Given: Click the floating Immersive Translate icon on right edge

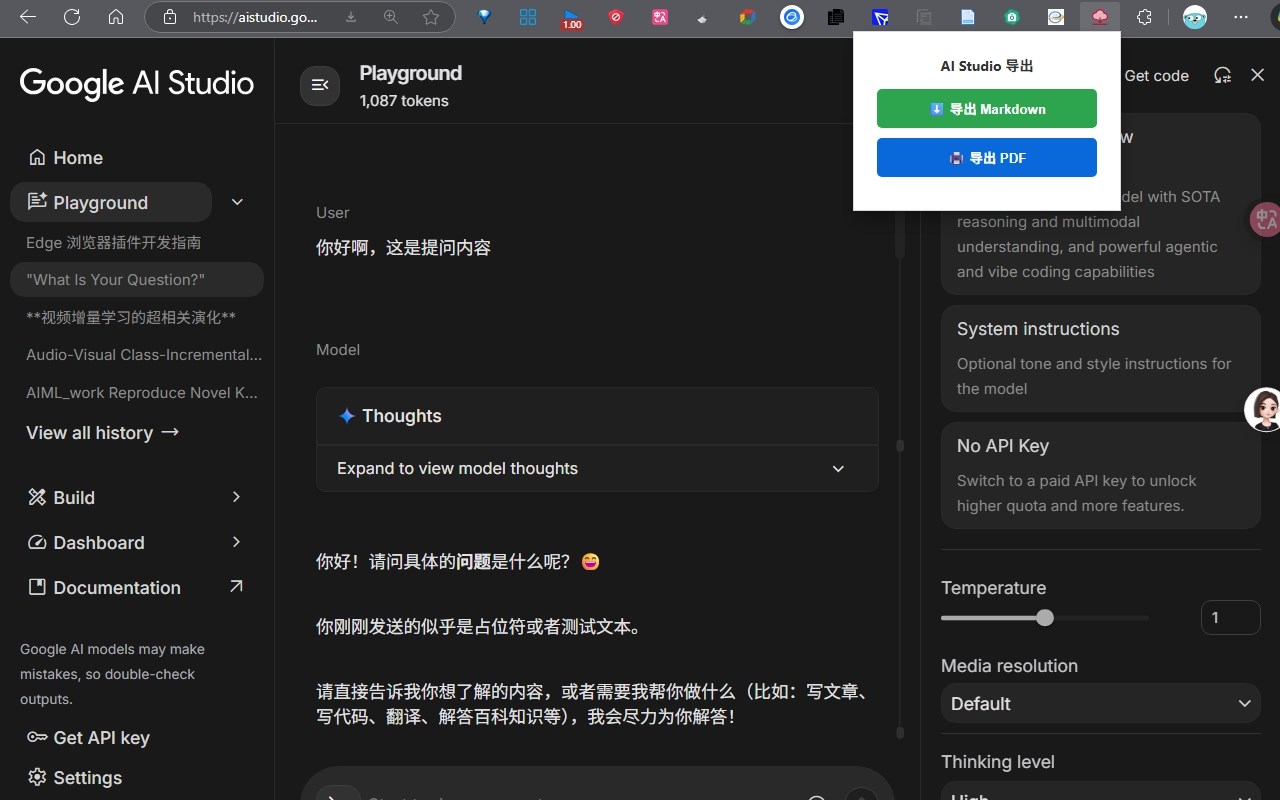Looking at the screenshot, I should point(1264,219).
